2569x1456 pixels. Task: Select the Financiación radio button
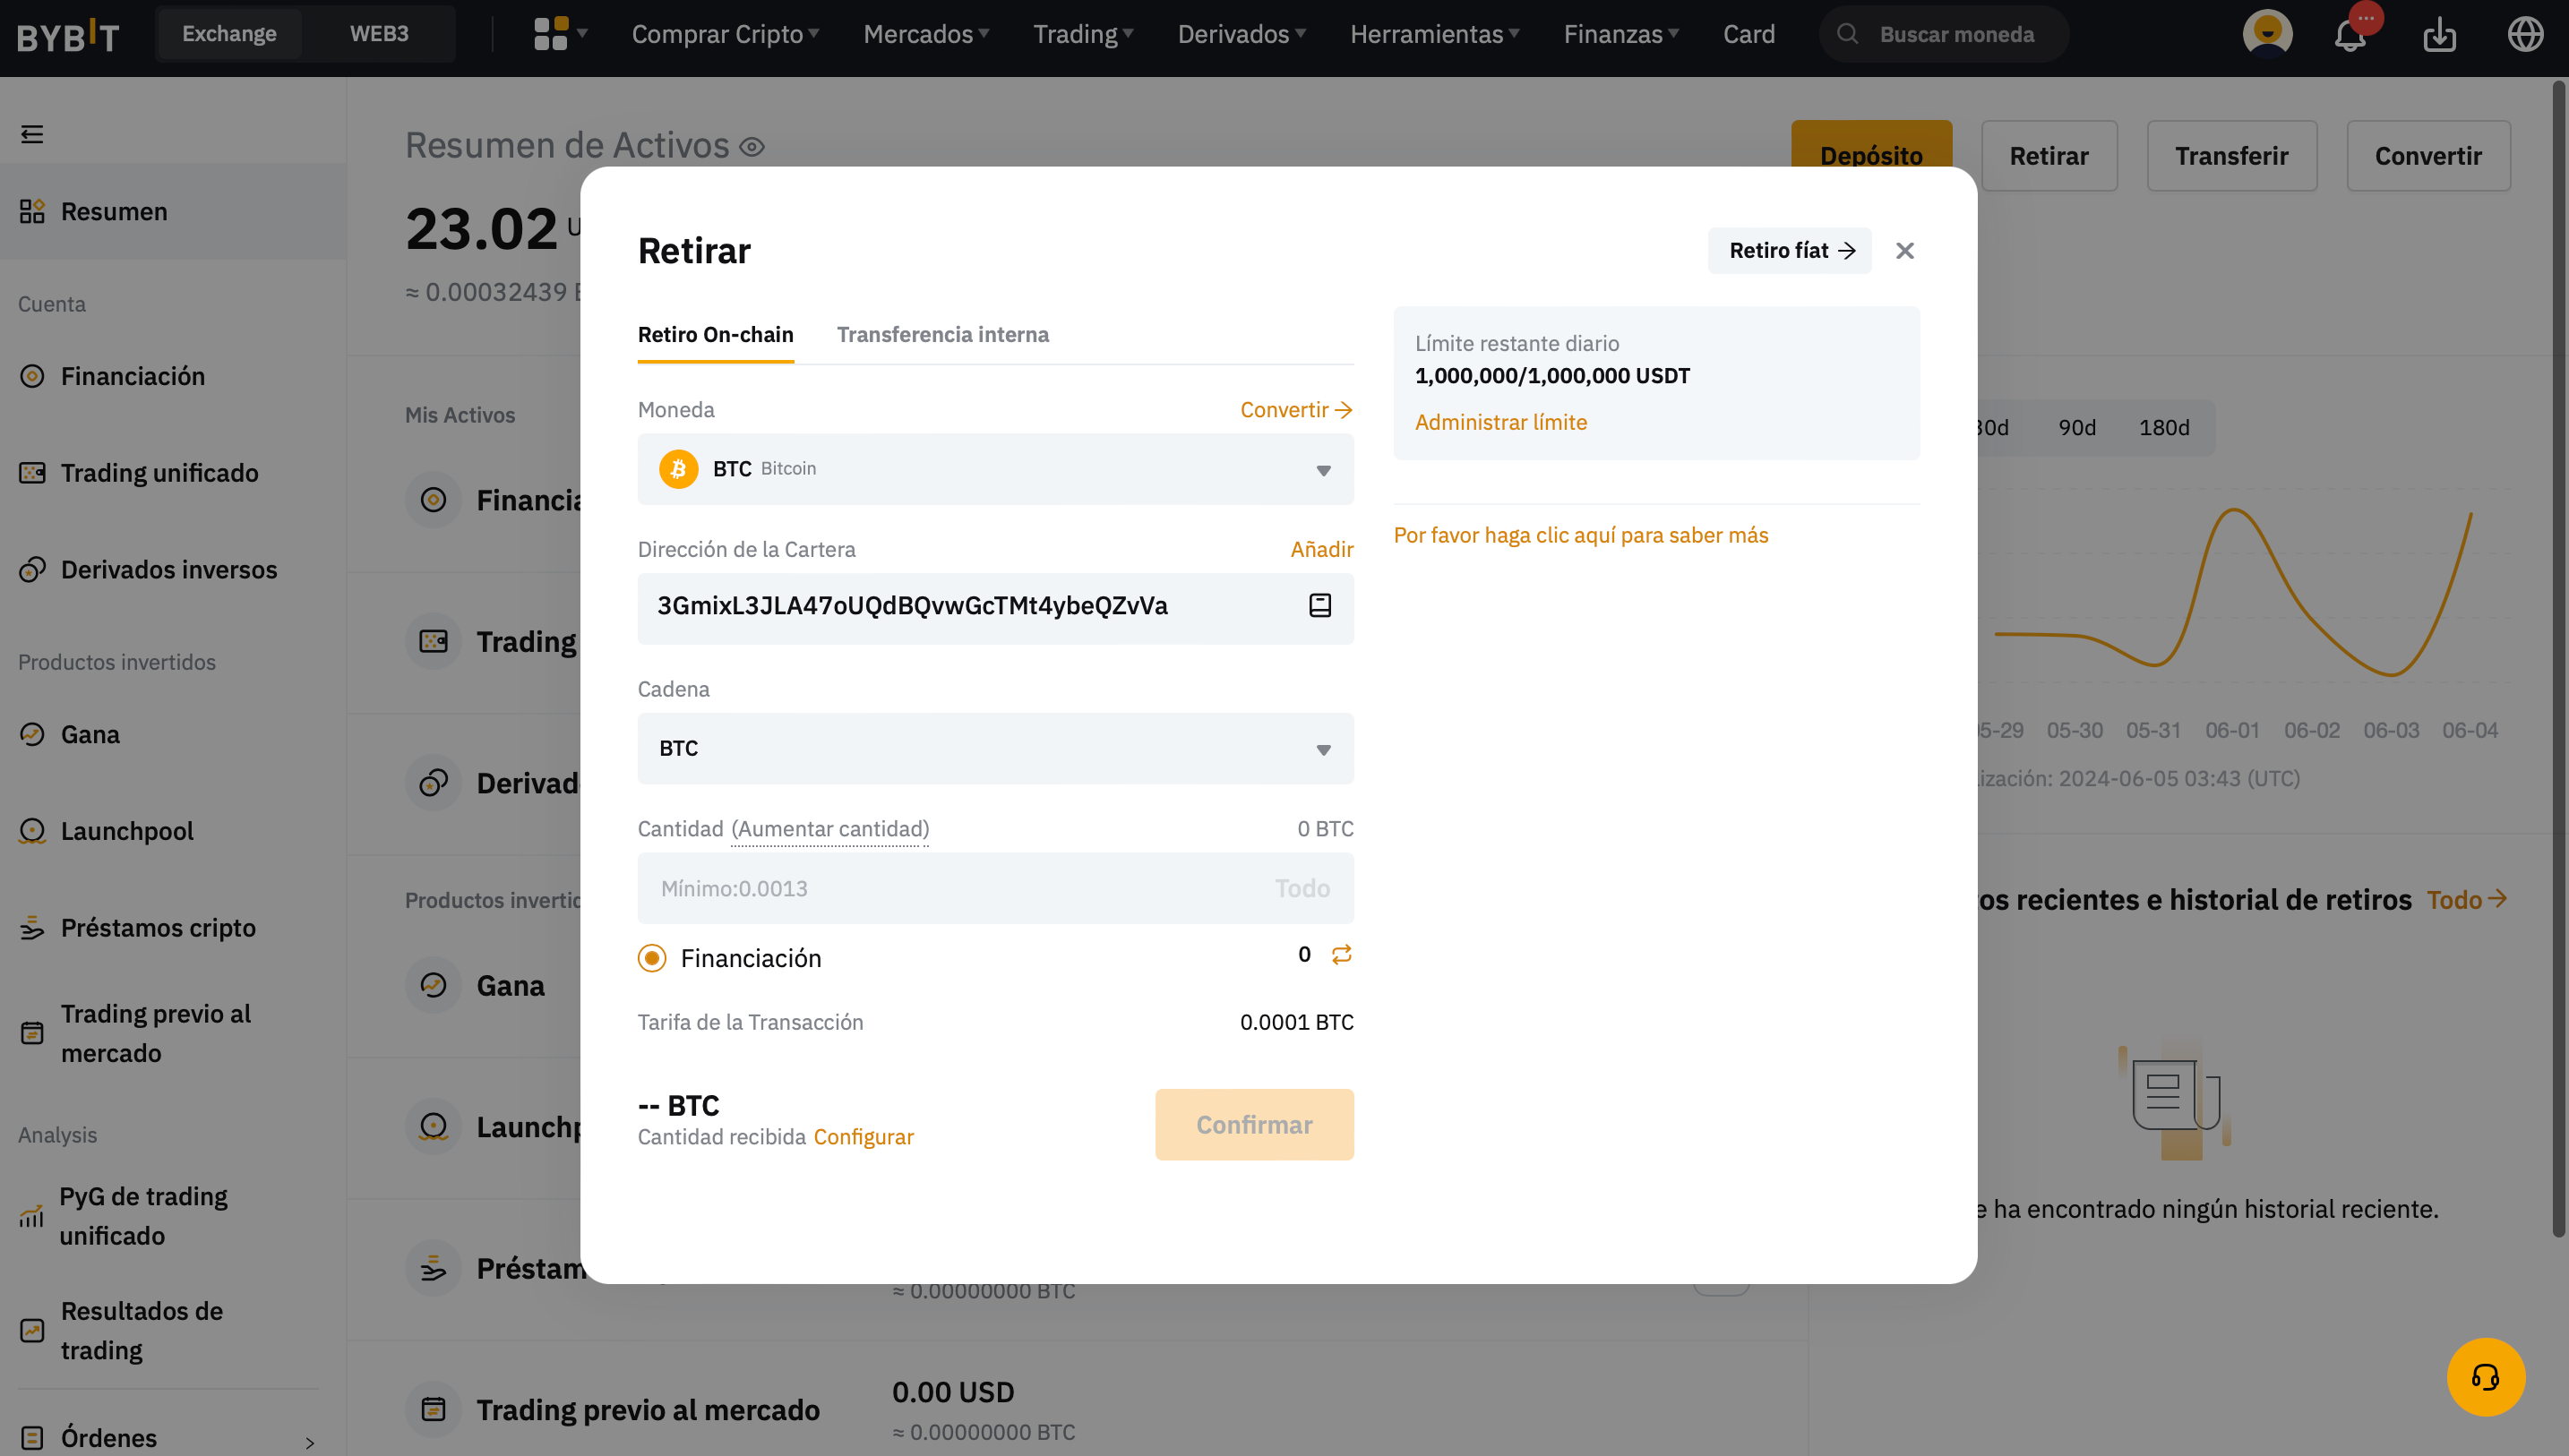coord(652,958)
